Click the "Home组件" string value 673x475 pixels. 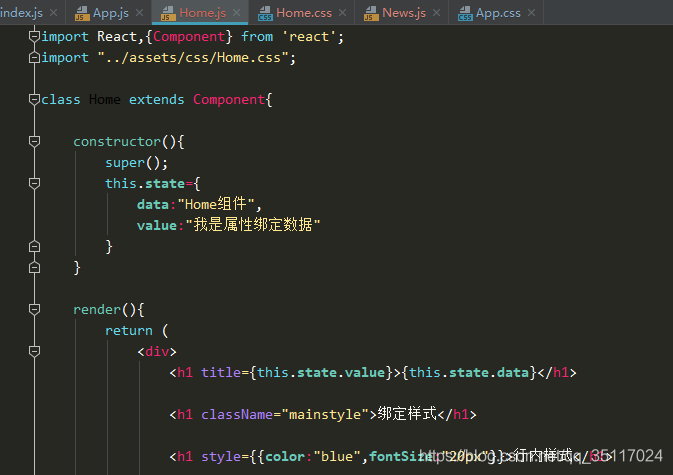(x=216, y=204)
